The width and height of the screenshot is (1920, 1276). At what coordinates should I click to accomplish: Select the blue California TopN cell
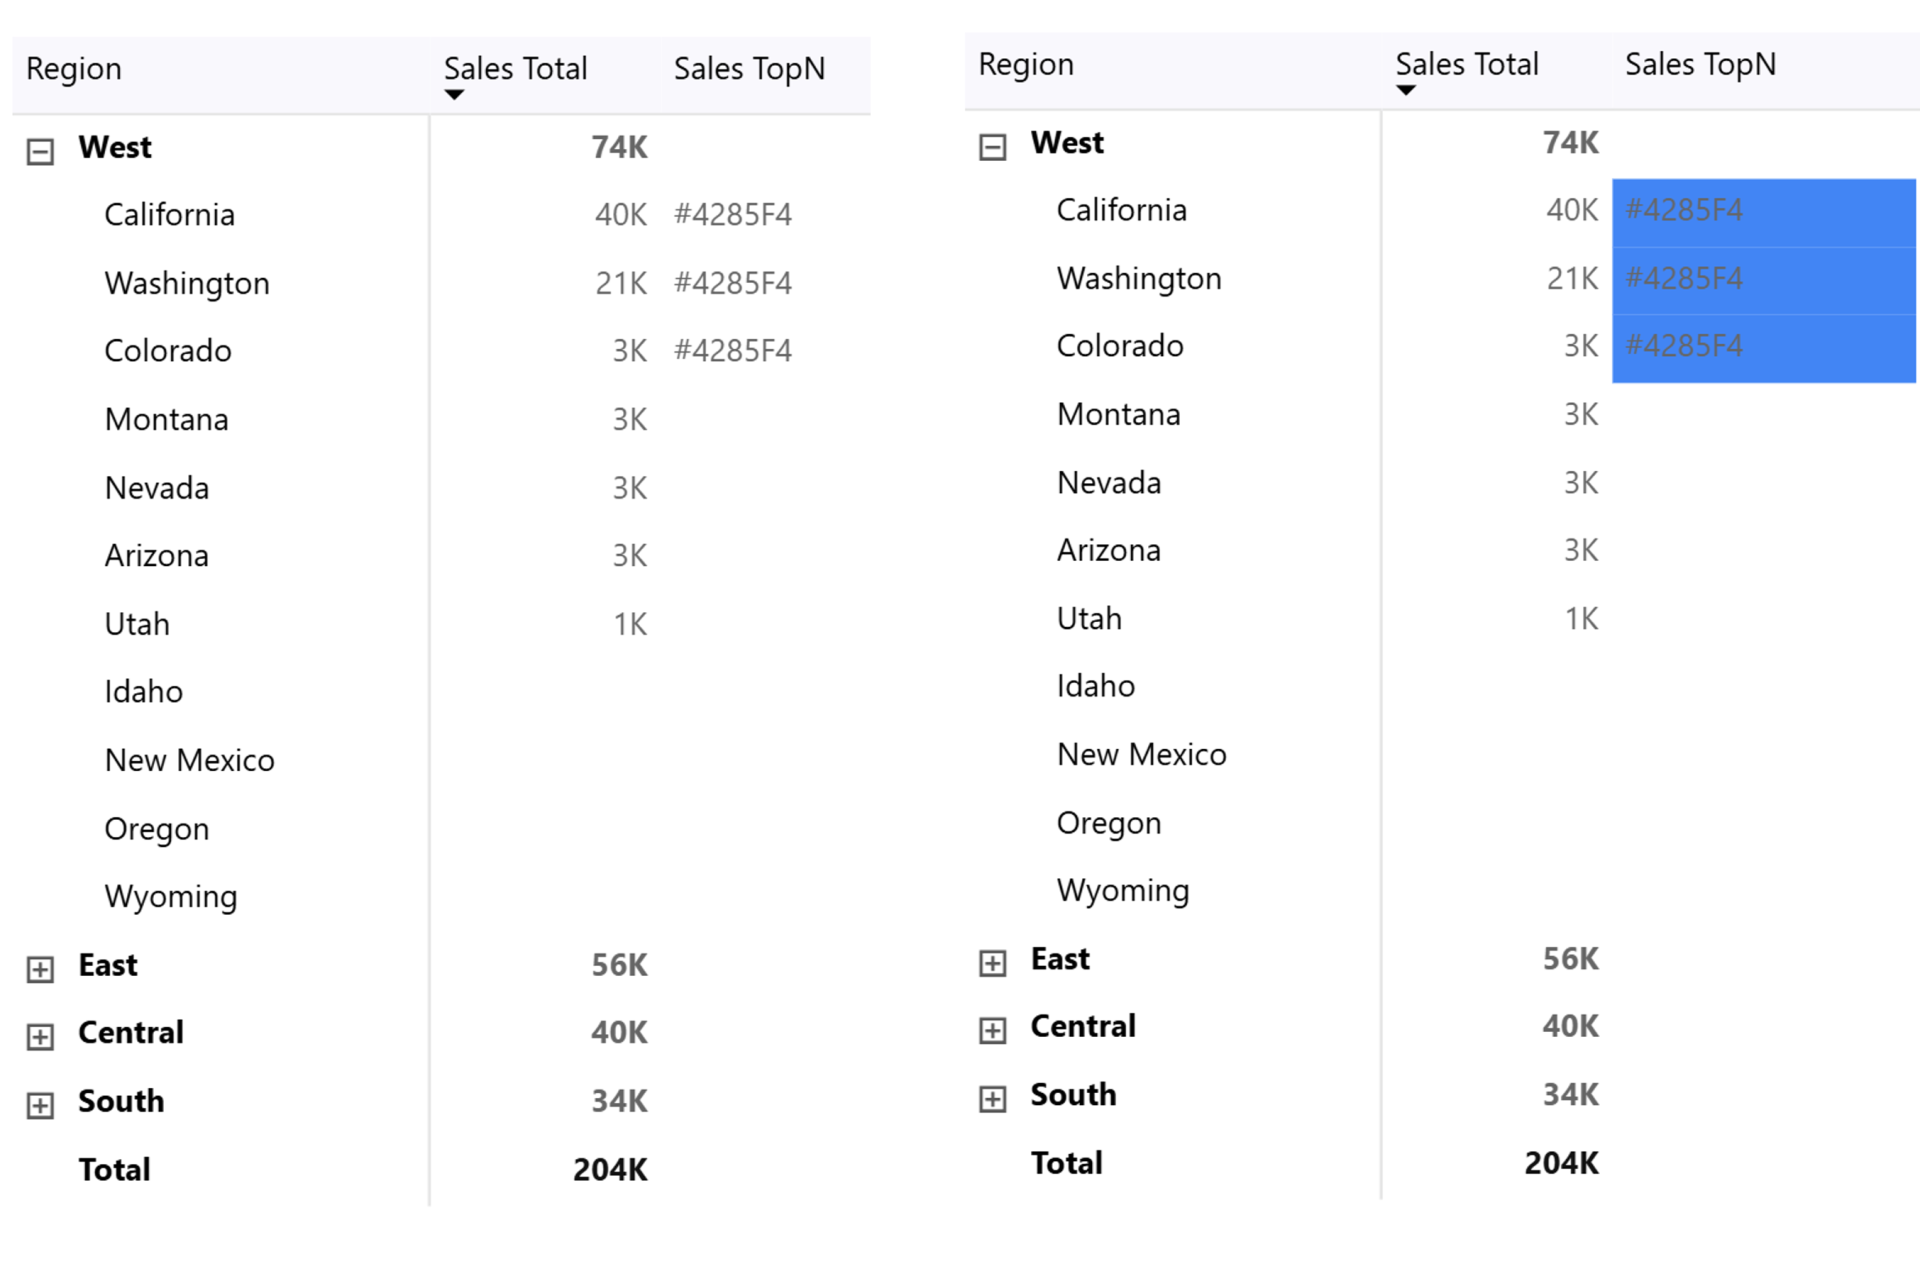(1763, 211)
